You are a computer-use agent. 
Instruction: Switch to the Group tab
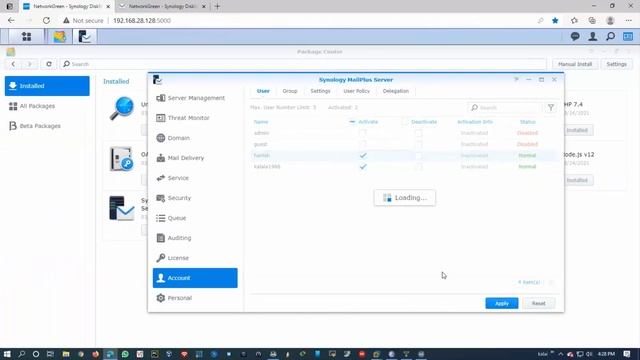[290, 91]
